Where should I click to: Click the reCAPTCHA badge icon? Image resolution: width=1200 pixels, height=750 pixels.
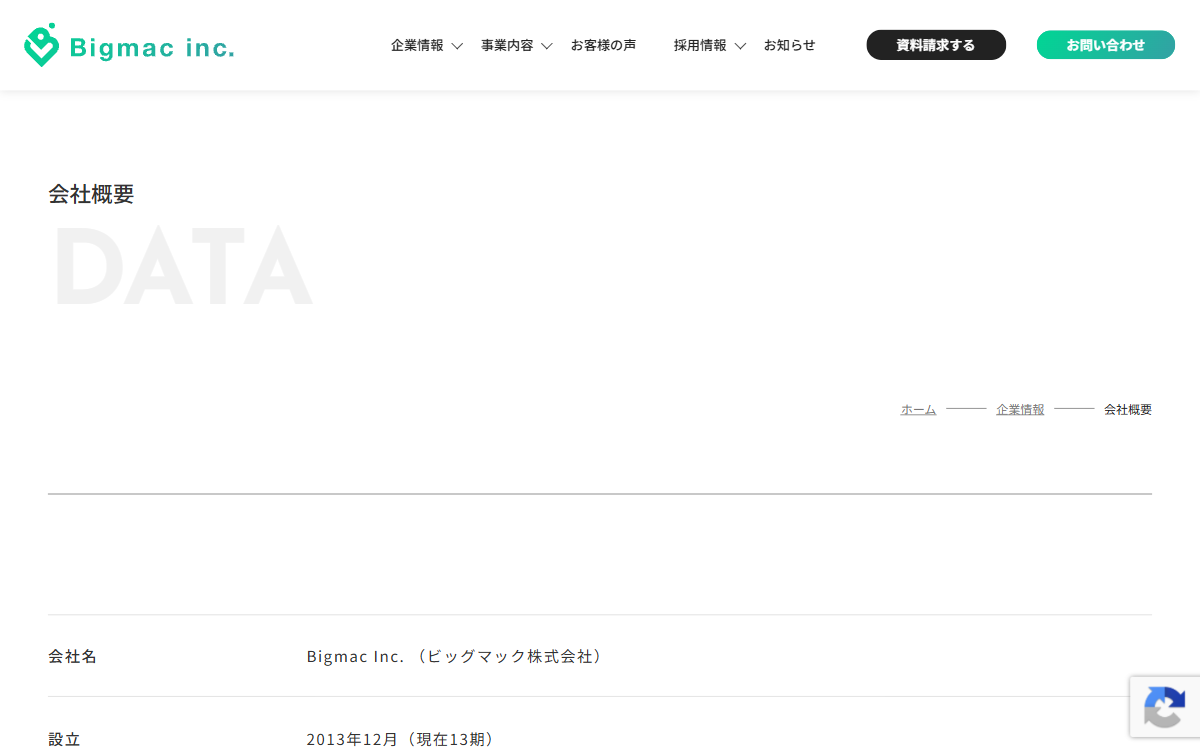pyautogui.click(x=1165, y=707)
